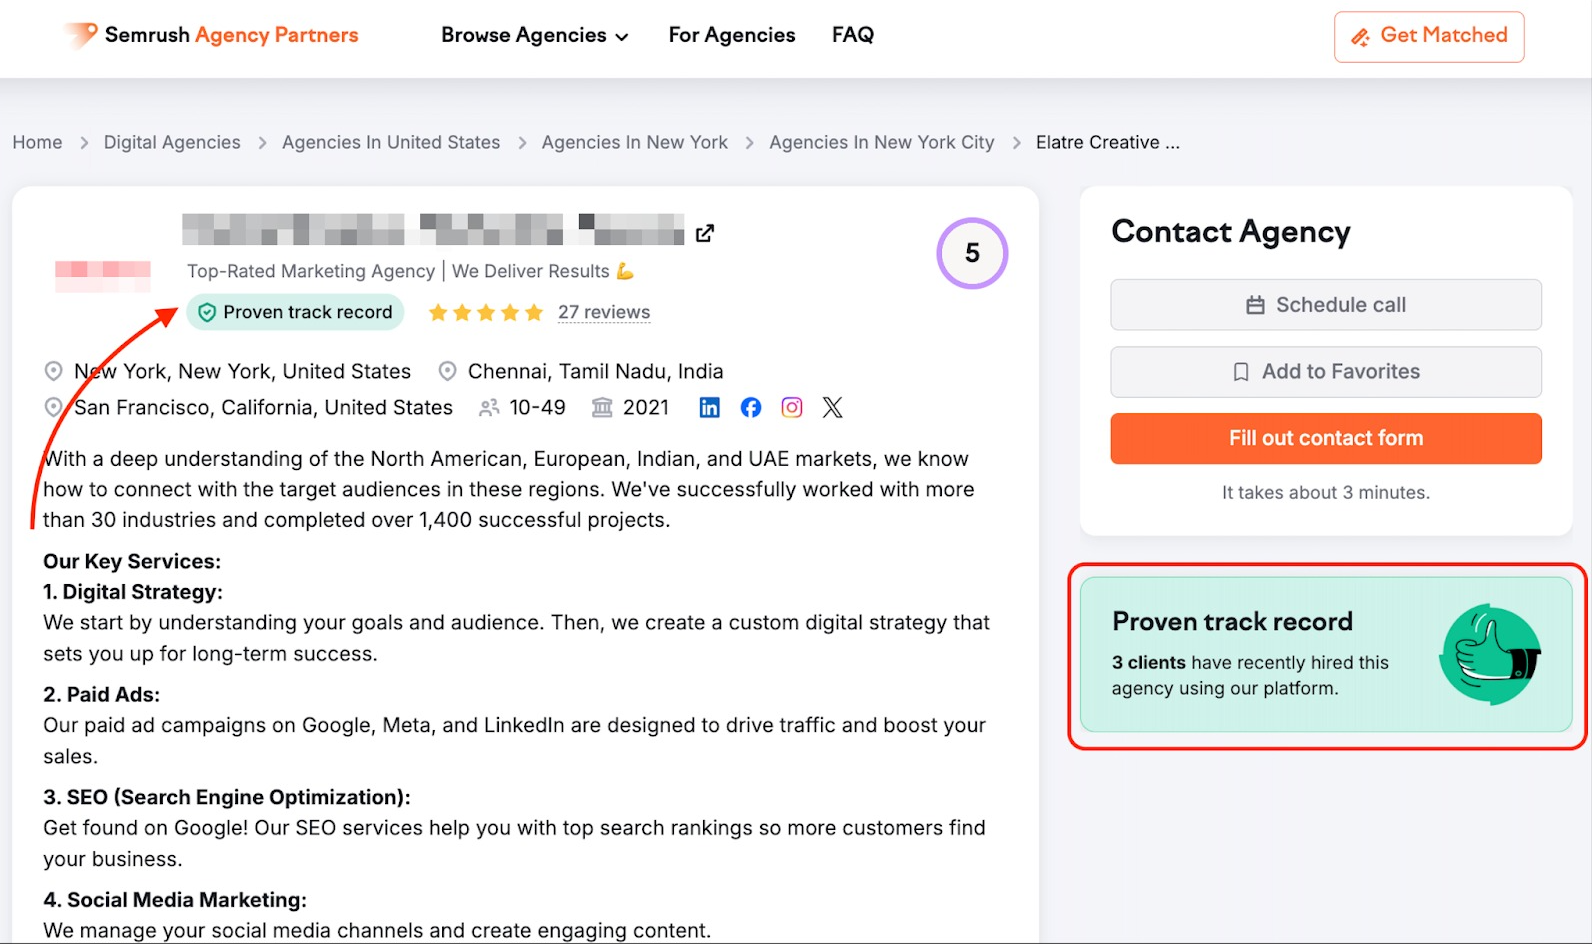Open the agency's X (Twitter) icon

pos(832,407)
